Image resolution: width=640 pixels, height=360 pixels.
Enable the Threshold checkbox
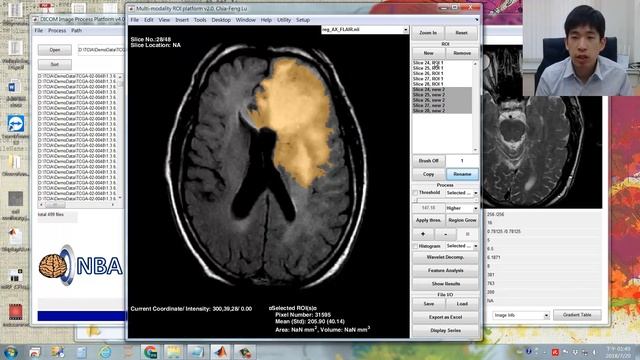pos(415,193)
